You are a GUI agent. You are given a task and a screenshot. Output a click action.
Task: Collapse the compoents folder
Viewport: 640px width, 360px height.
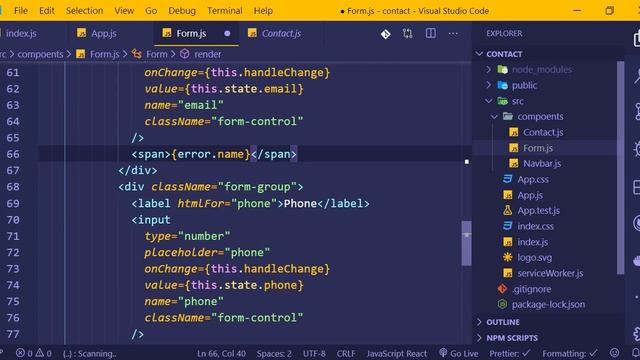click(x=540, y=117)
